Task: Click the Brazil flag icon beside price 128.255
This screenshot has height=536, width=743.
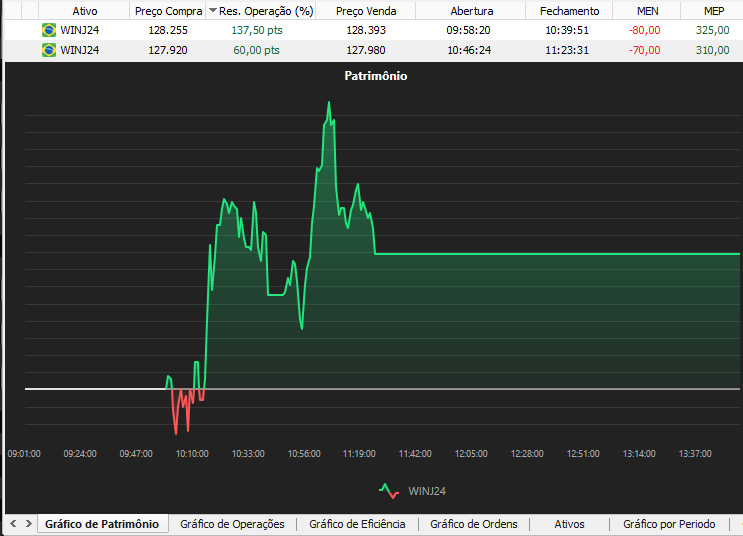Action: 49,30
